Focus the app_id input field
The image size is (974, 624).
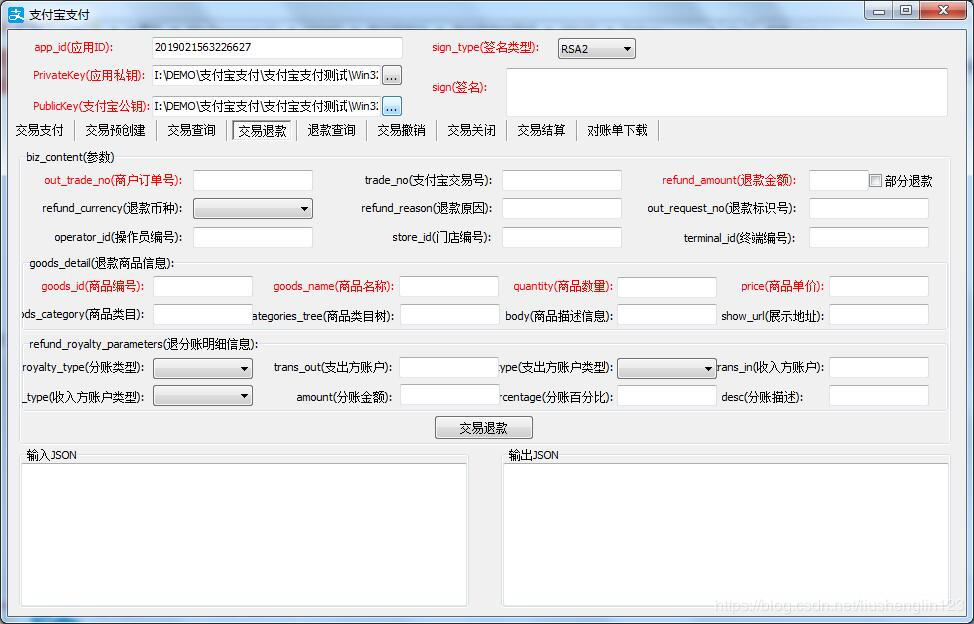coord(277,48)
